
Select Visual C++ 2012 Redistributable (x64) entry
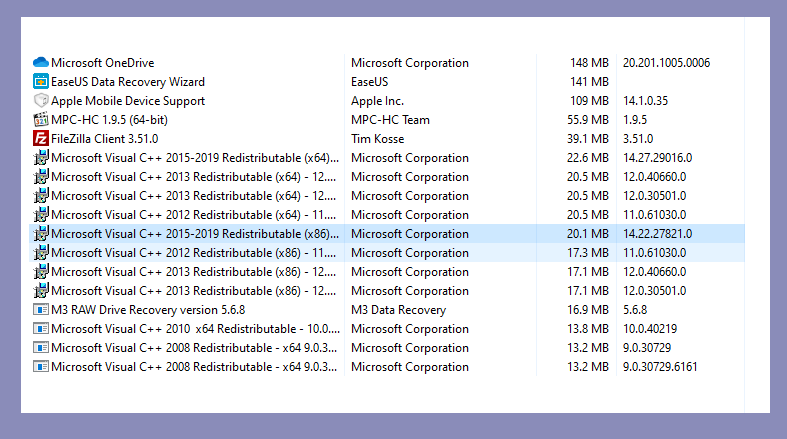point(387,215)
